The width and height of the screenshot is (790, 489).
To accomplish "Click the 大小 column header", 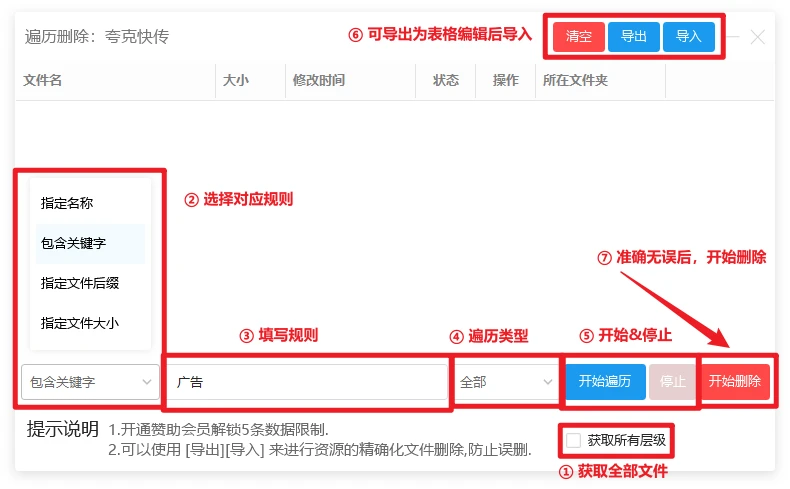I will point(235,81).
